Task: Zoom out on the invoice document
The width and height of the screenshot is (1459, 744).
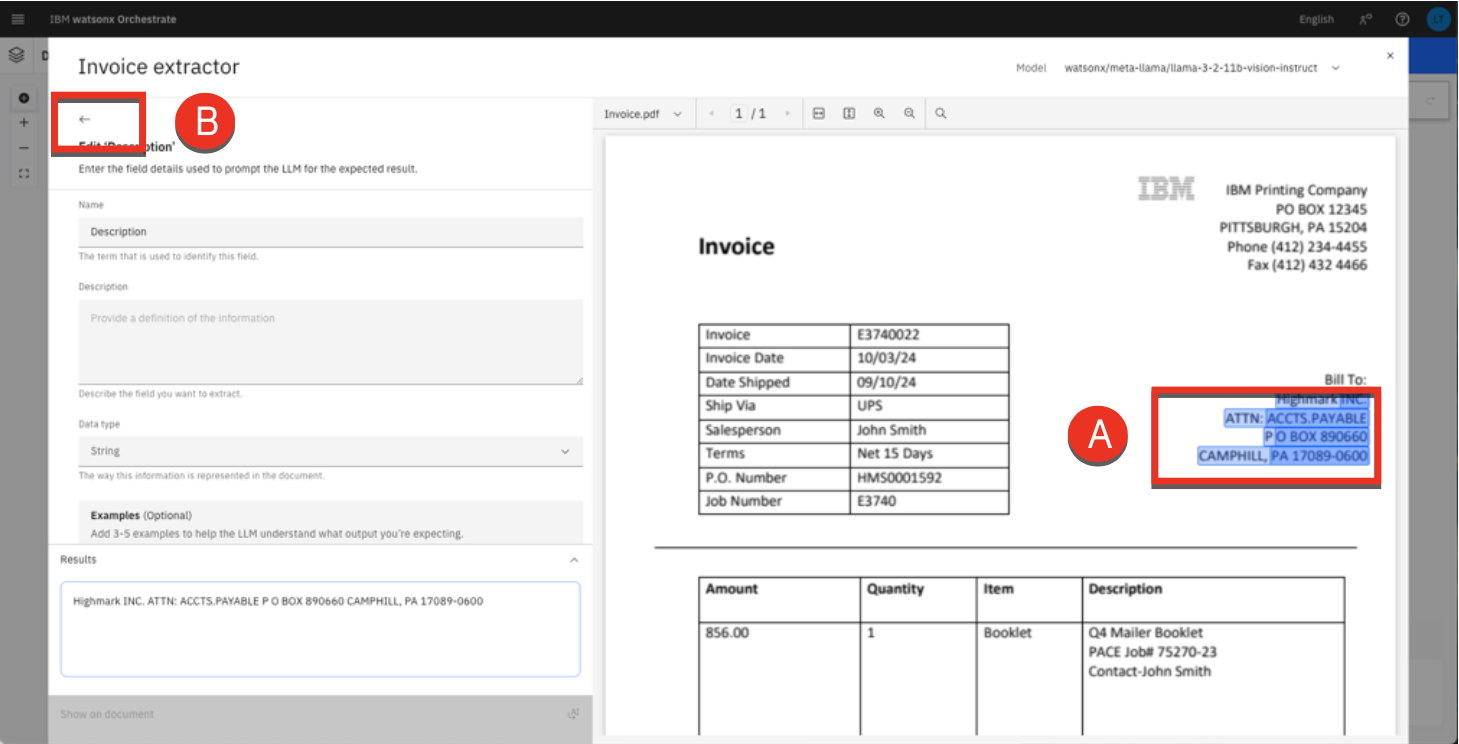Action: (909, 114)
